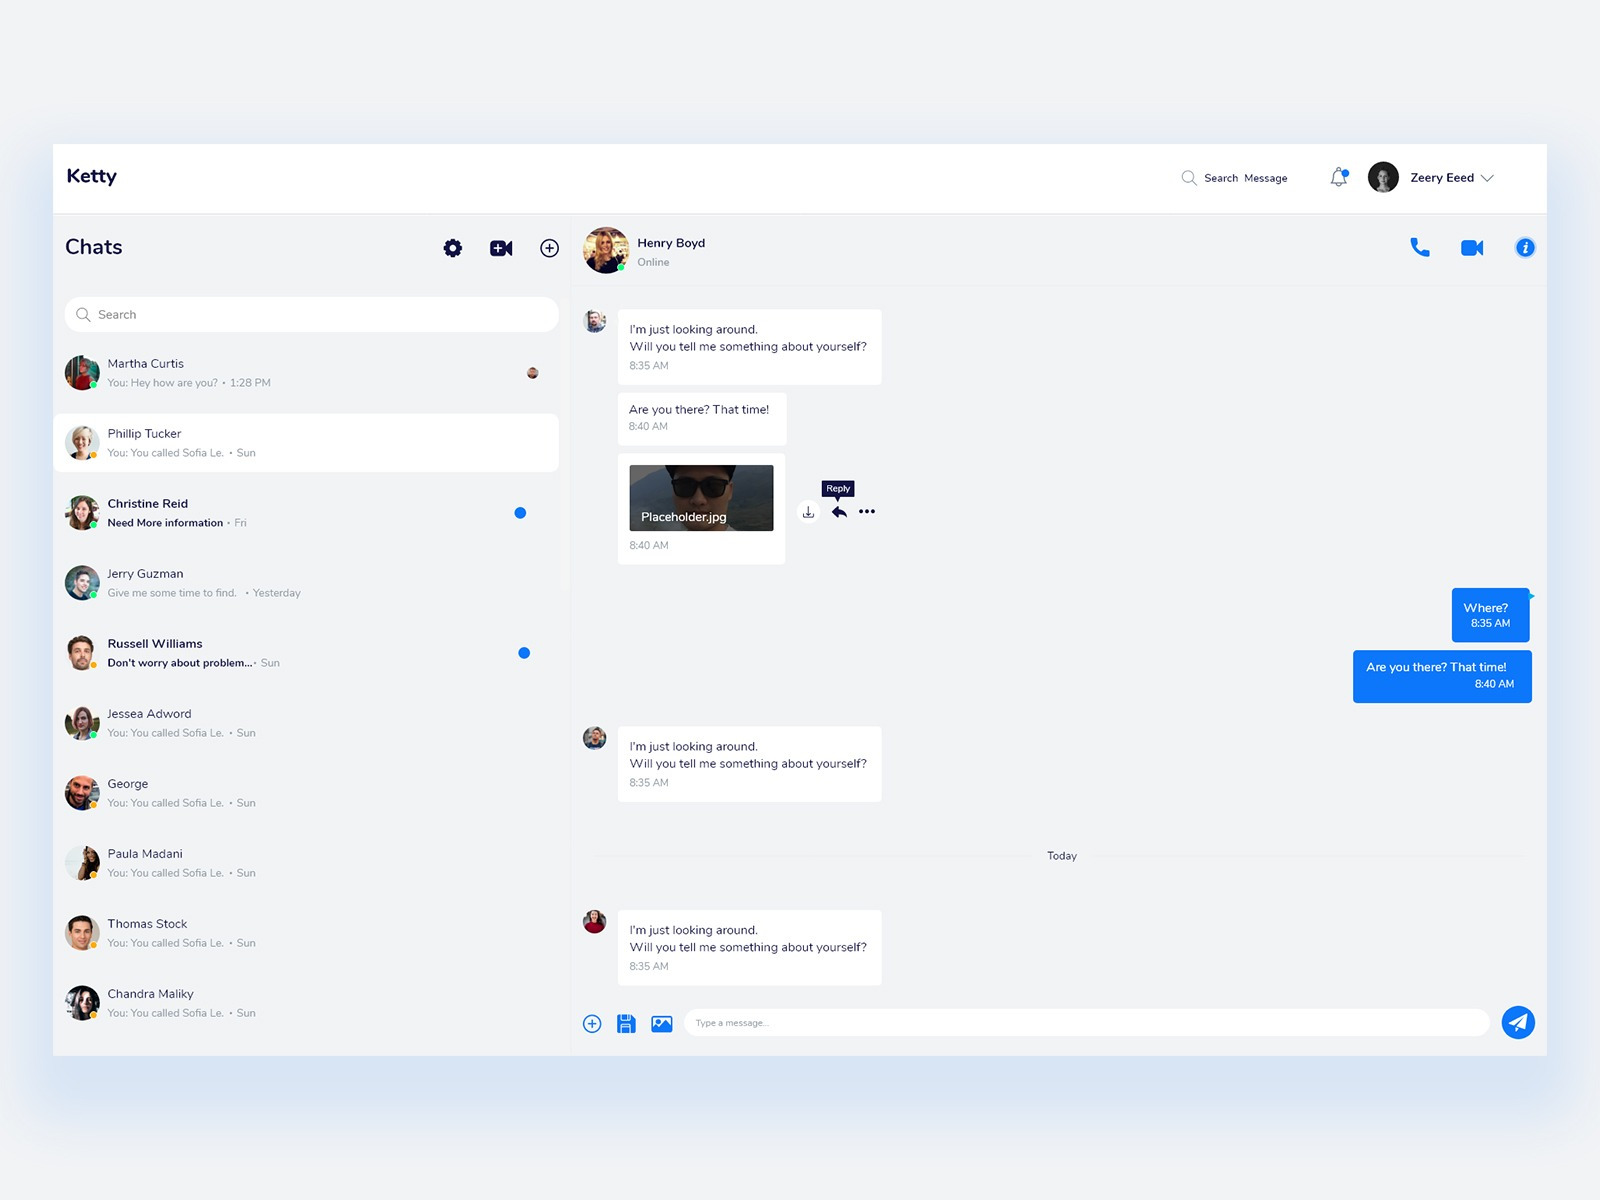The height and width of the screenshot is (1200, 1600).
Task: Download the Placeholder.jpg attachment
Action: coord(808,512)
